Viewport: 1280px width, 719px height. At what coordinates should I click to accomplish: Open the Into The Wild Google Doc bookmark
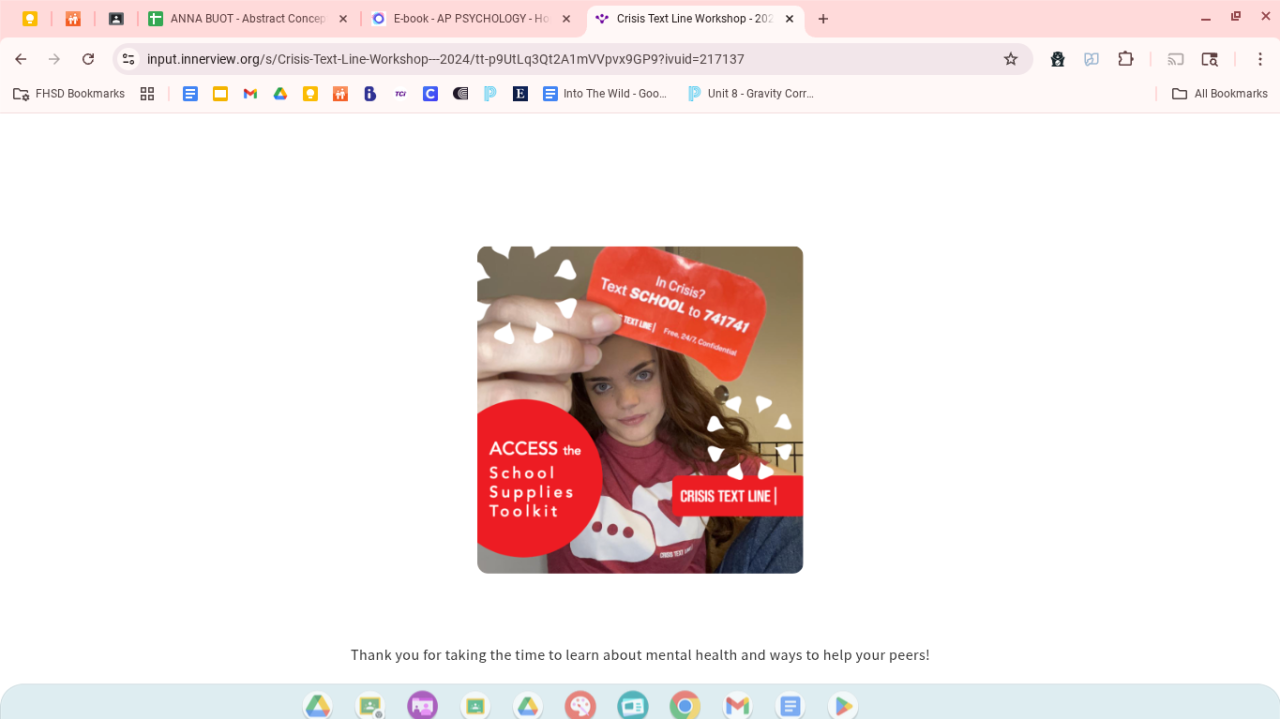(605, 94)
